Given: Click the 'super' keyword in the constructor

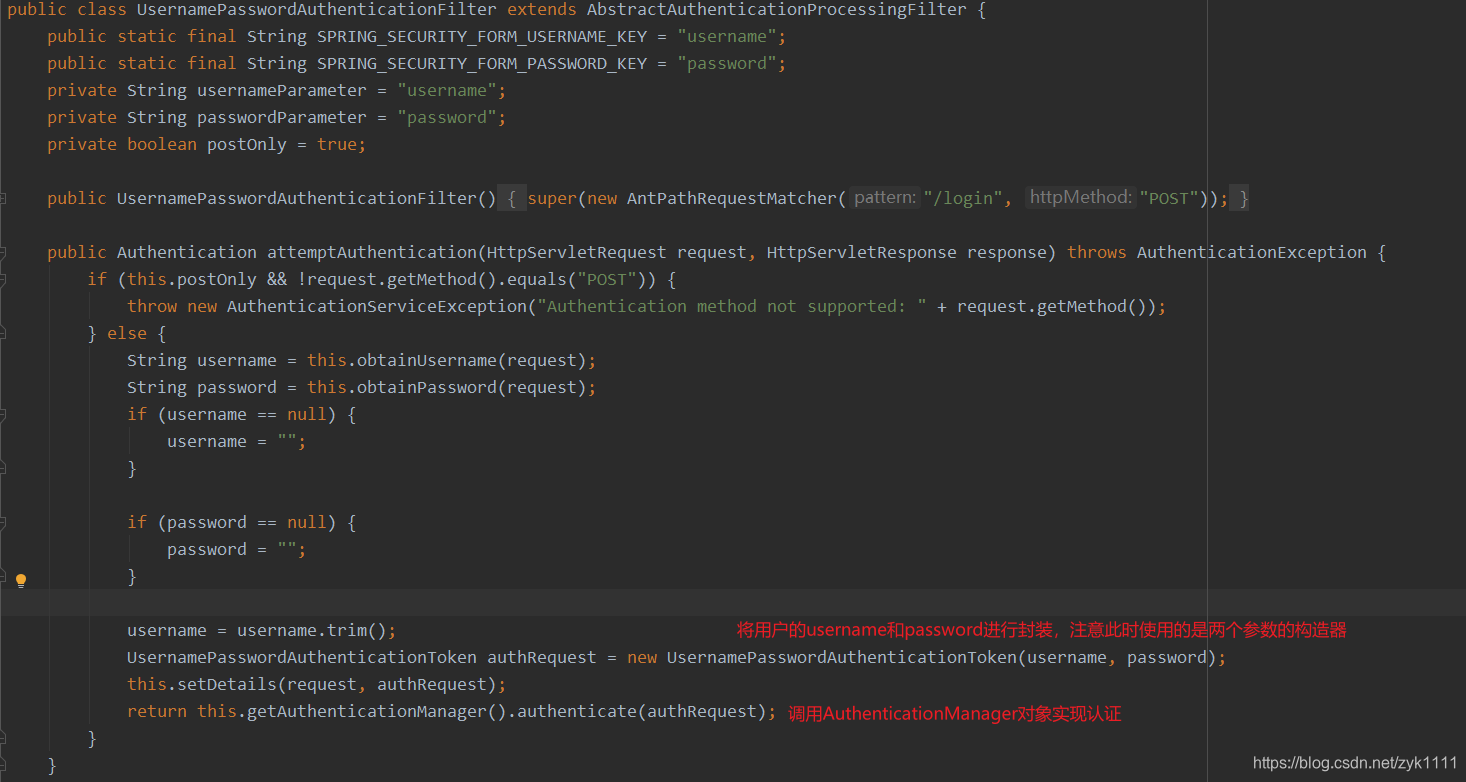Looking at the screenshot, I should pyautogui.click(x=552, y=198).
